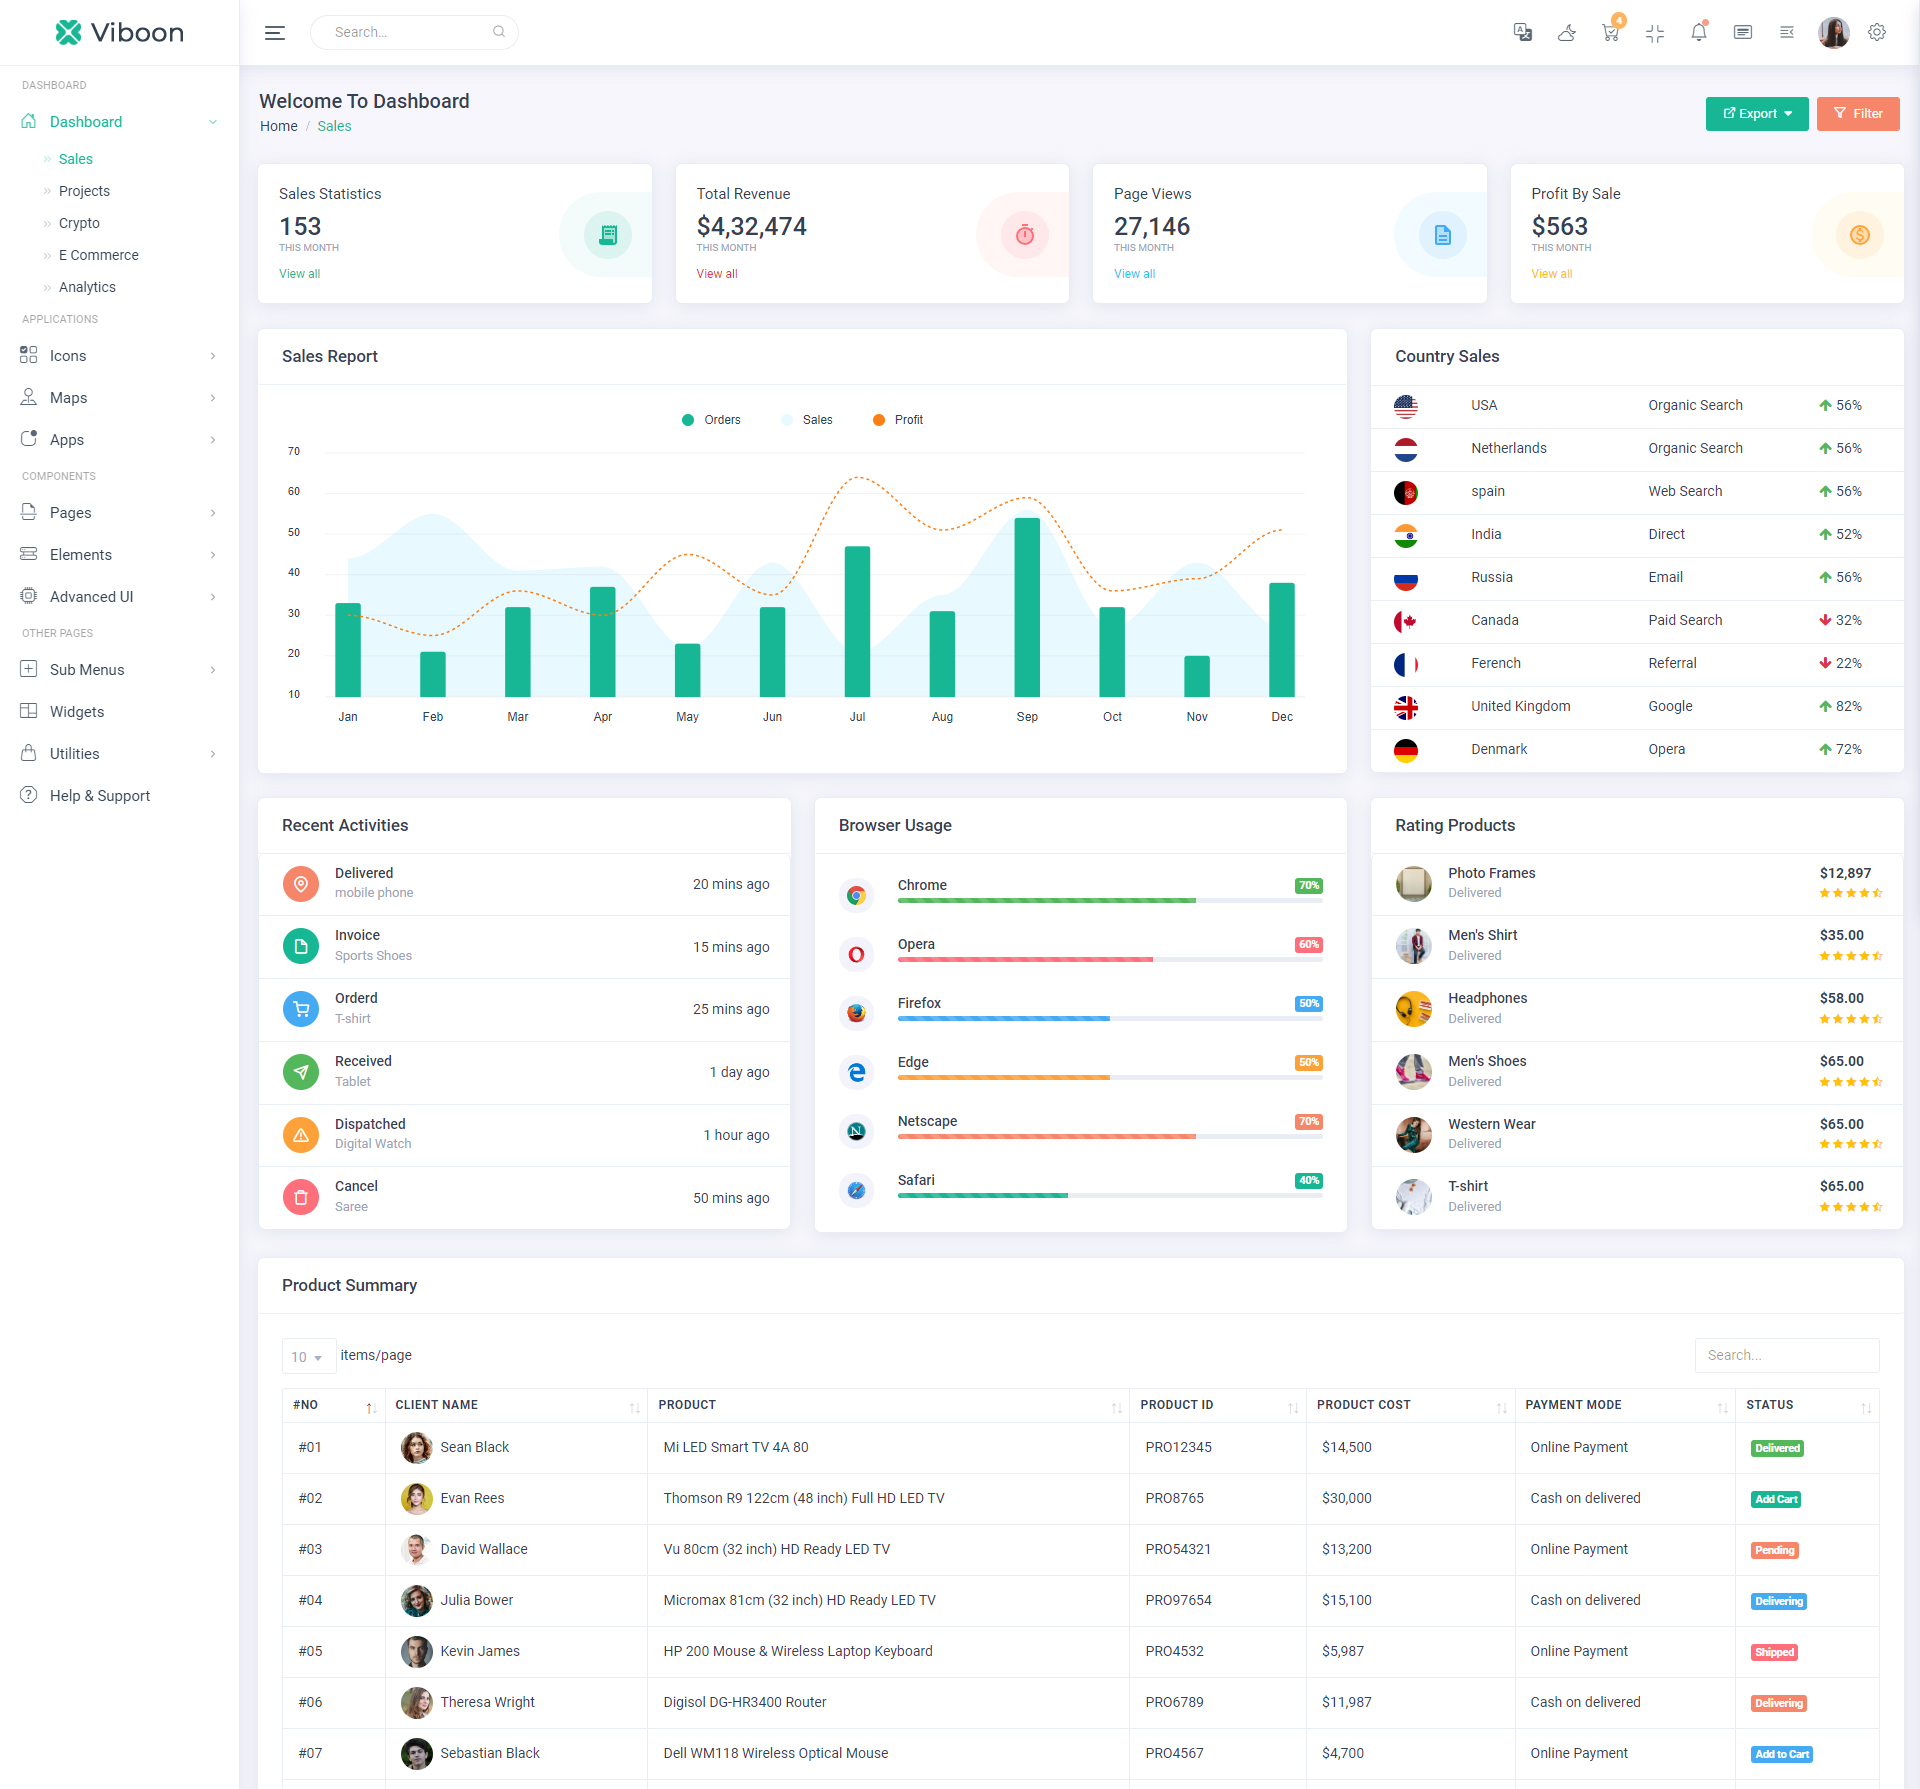
Task: Click the settings gear icon
Action: point(1877,33)
